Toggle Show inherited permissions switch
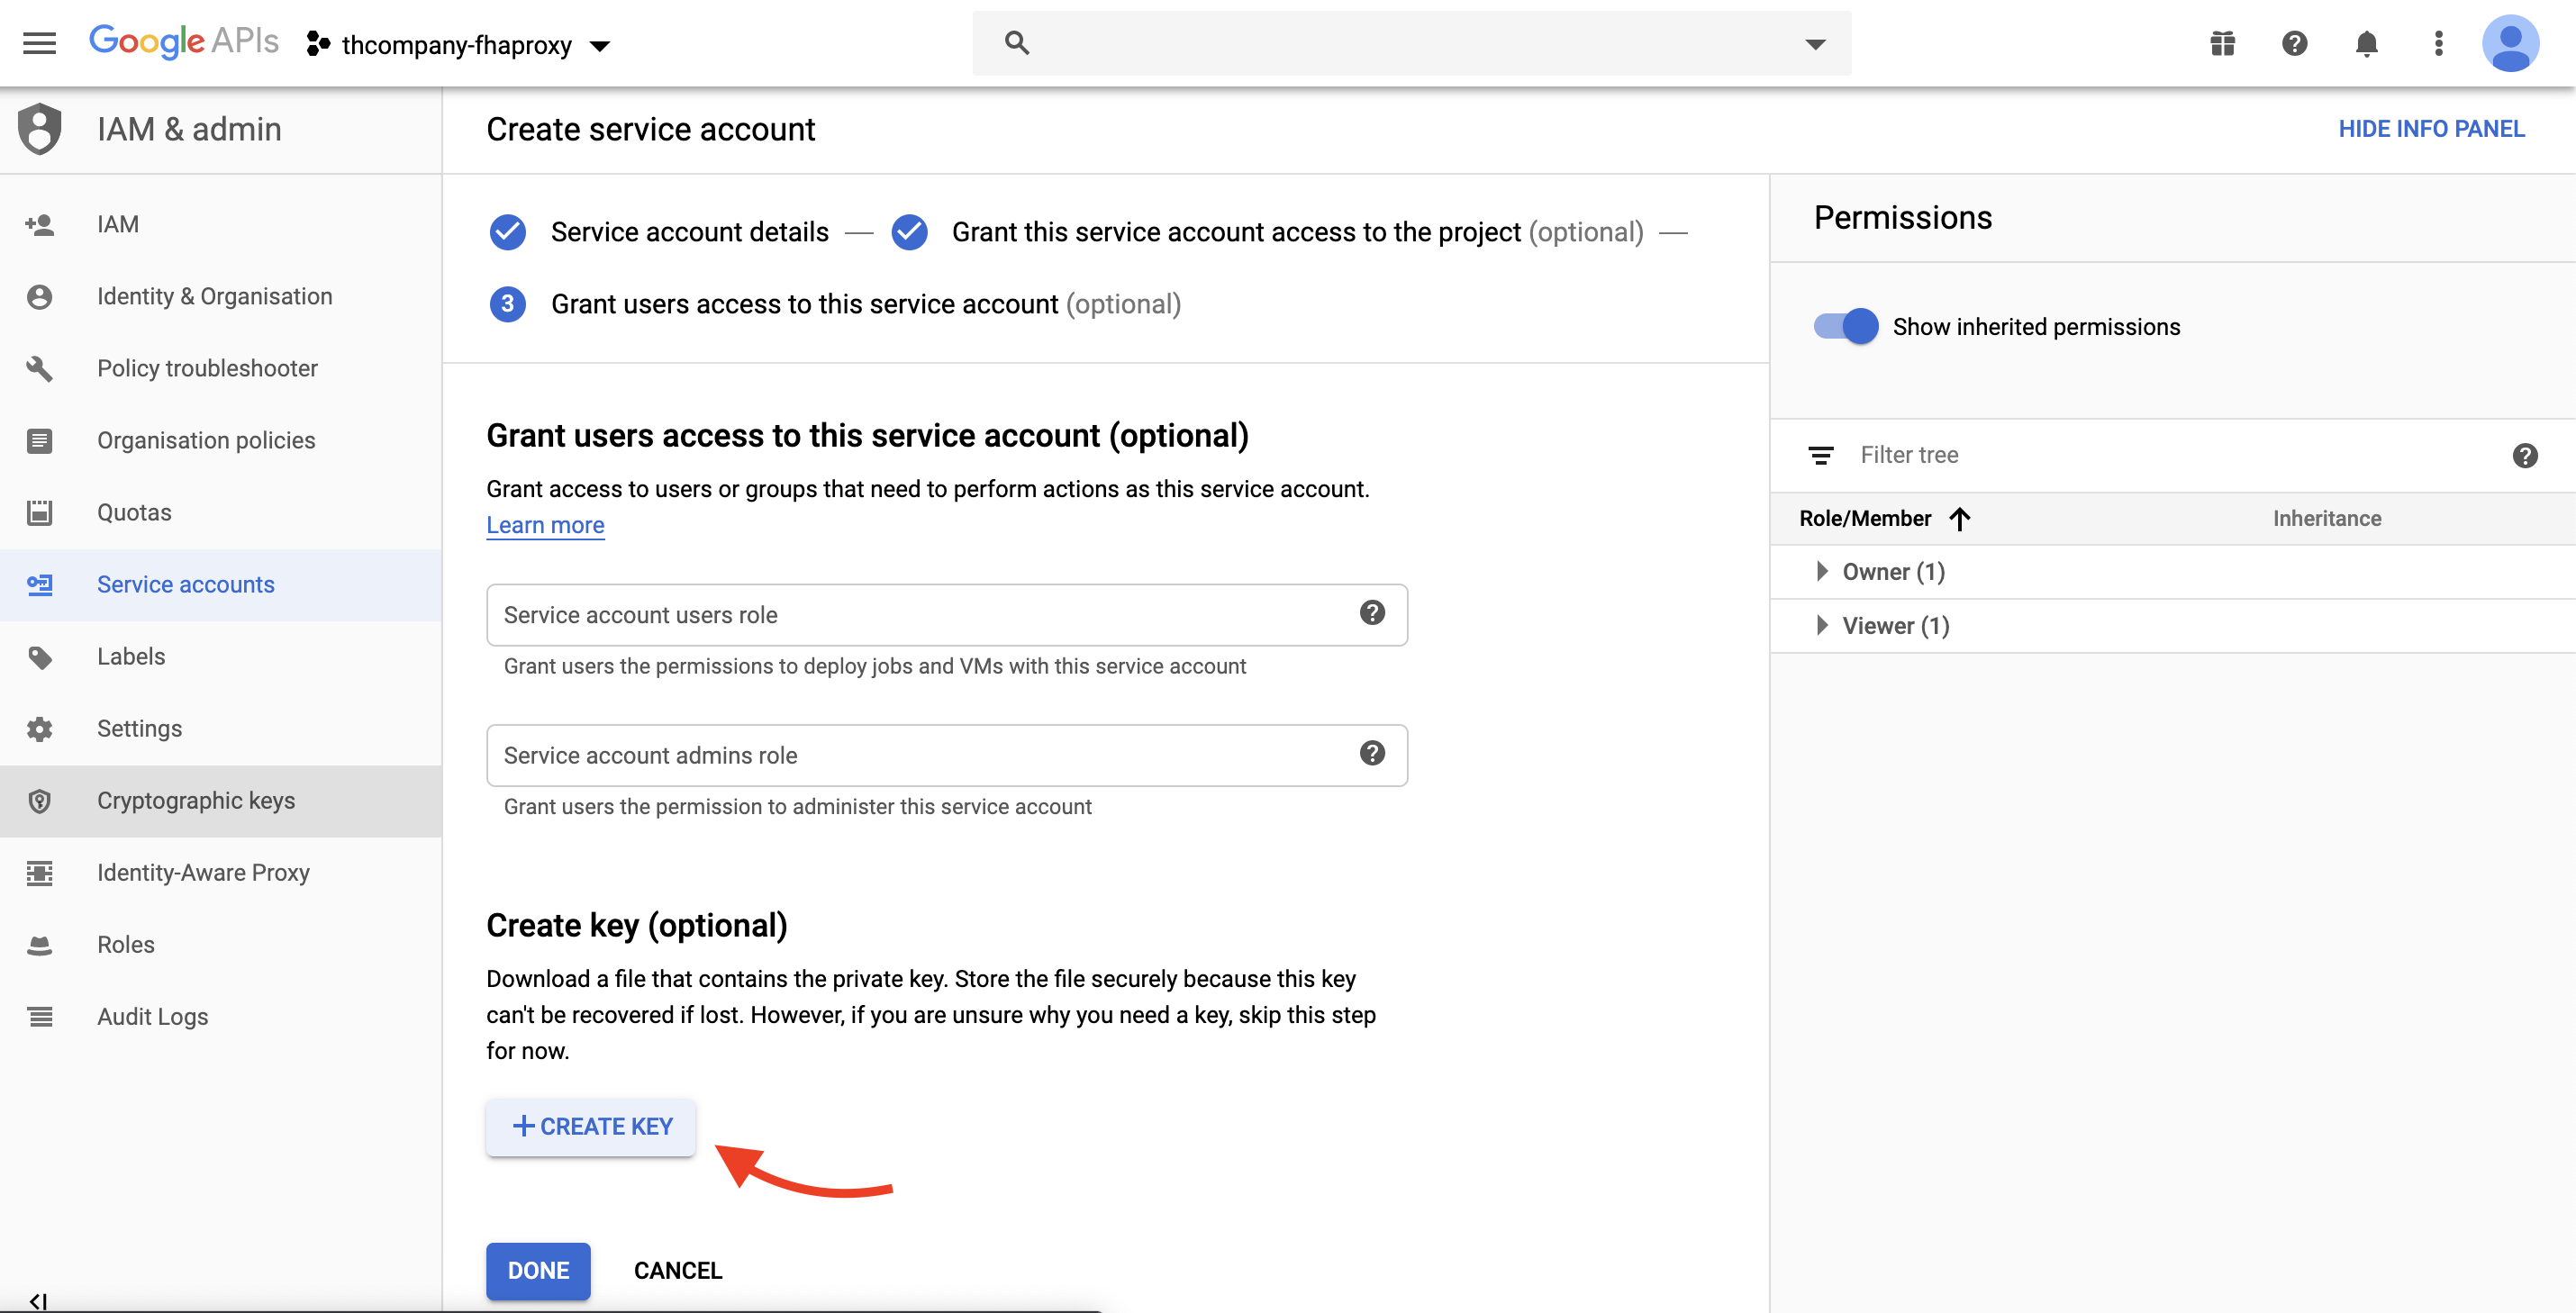This screenshot has width=2576, height=1313. 1845,326
